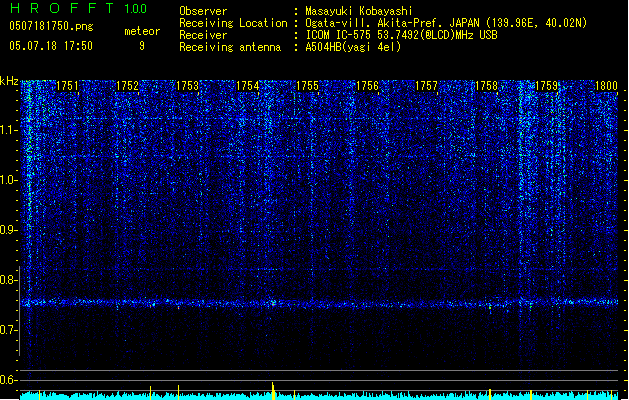Select the file name 0507181750.png

tap(51, 26)
